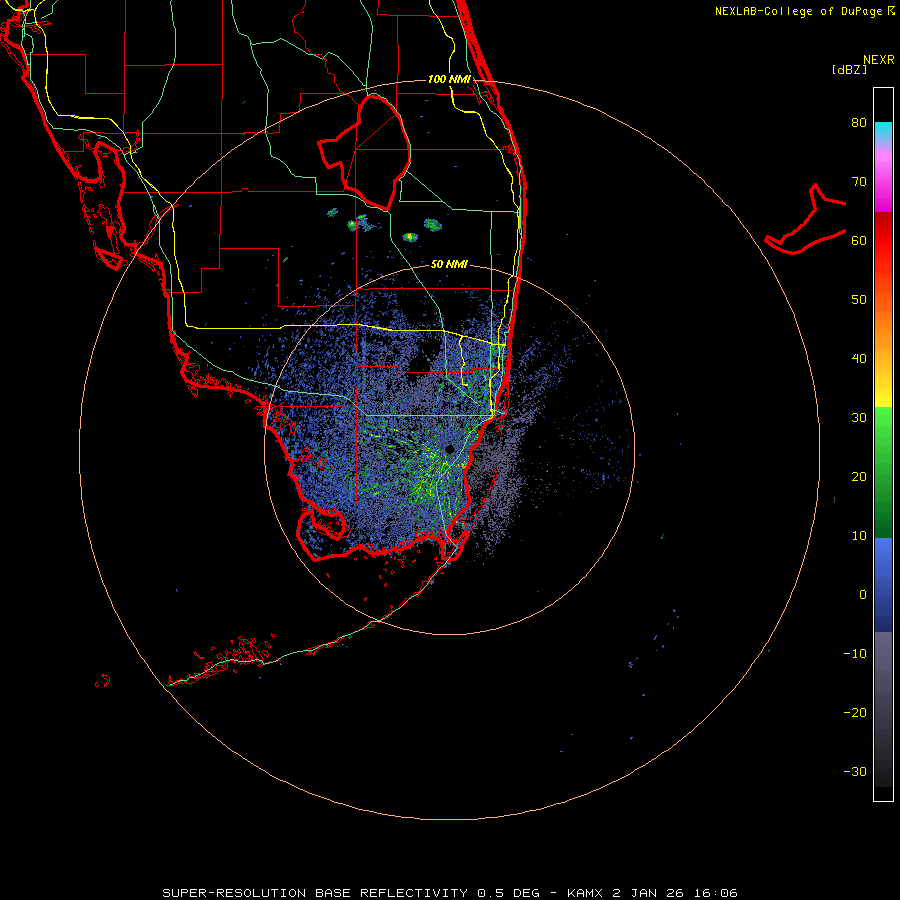The image size is (900, 900).
Task: Click the 50 NMI range ring label
Action: 449,265
